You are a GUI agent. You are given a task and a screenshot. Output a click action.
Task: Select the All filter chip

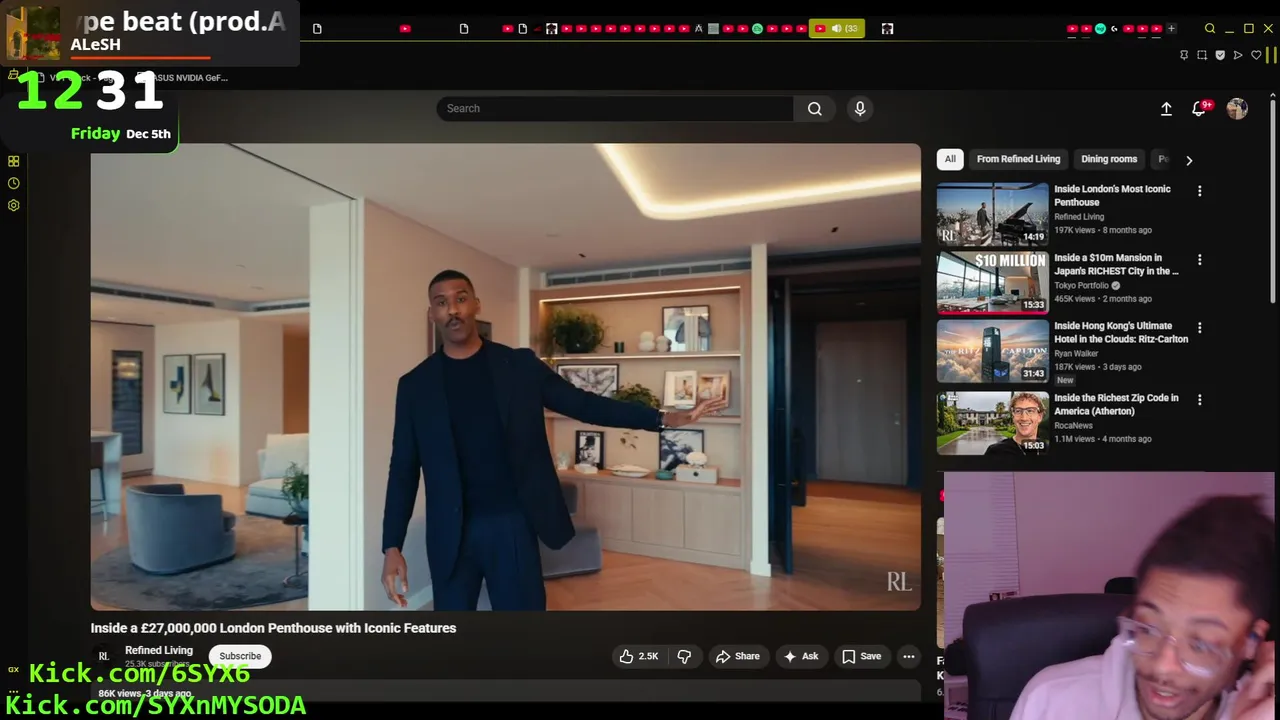pyautogui.click(x=950, y=159)
